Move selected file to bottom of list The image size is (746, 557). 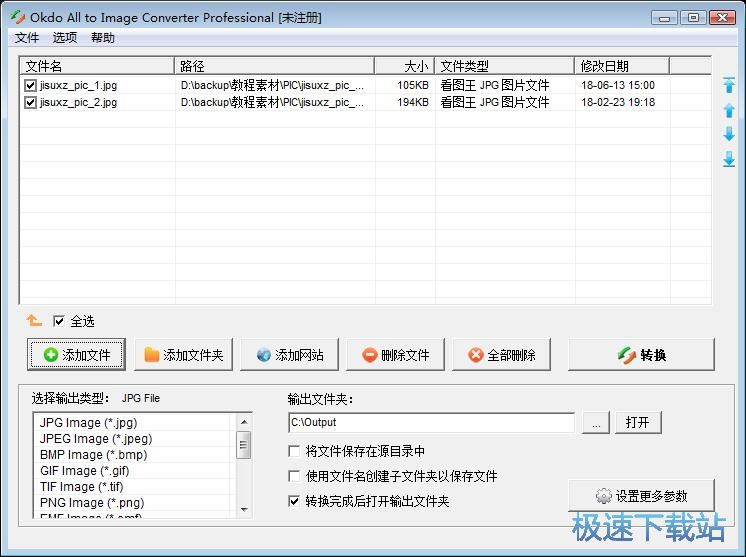[x=728, y=159]
